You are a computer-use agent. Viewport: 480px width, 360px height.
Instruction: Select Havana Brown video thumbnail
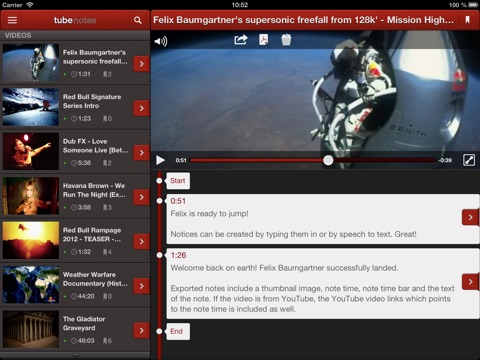[31, 196]
